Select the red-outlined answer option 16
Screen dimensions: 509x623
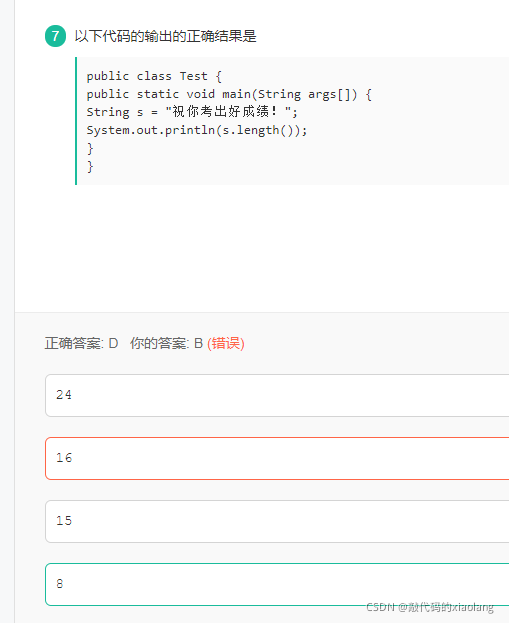[277, 459]
